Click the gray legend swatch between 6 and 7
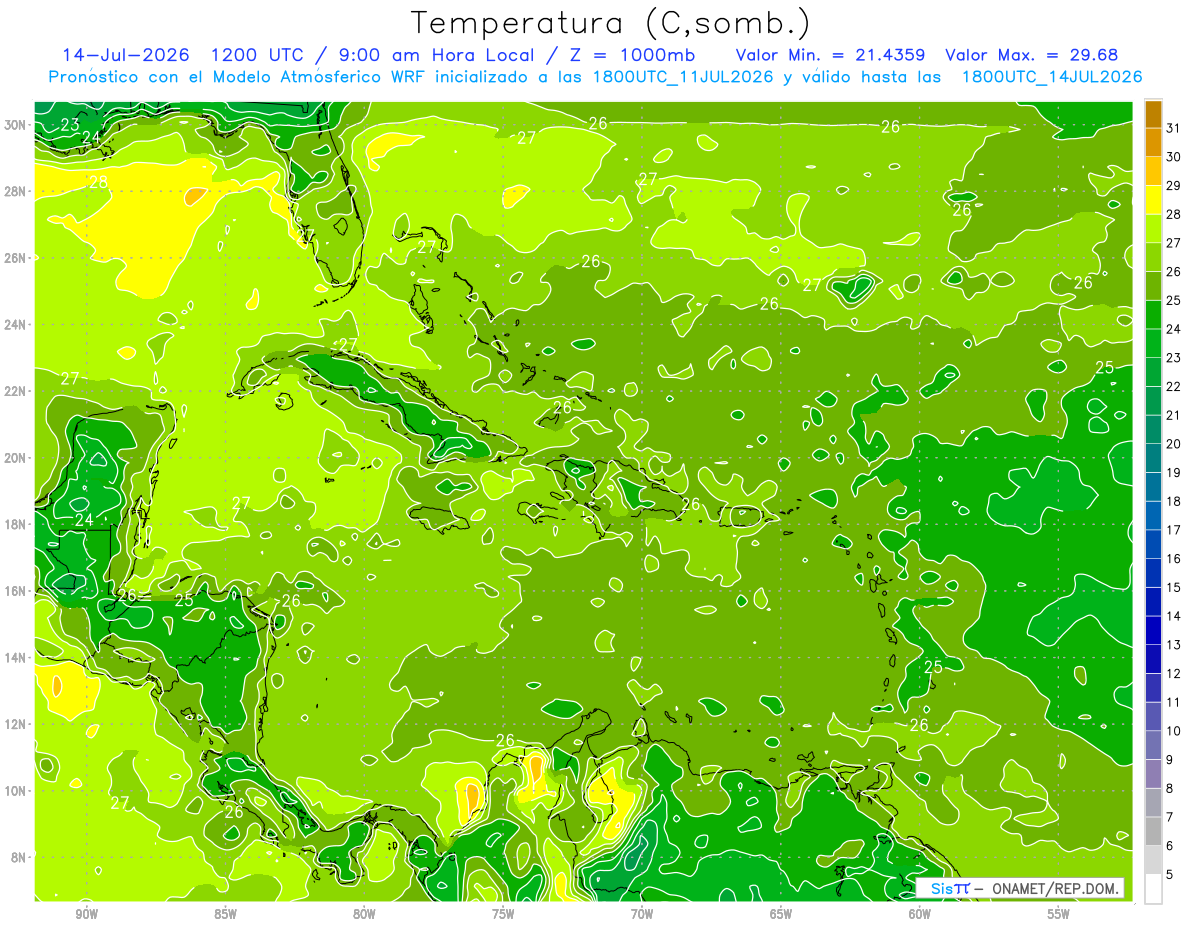 pyautogui.click(x=1153, y=831)
